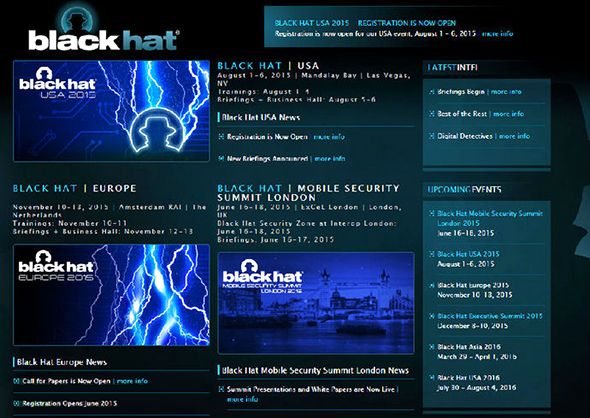Screen dimensions: 590x418
Task: Click 'Black Hat Mobile Security Summit London News' title
Action: 315,371
